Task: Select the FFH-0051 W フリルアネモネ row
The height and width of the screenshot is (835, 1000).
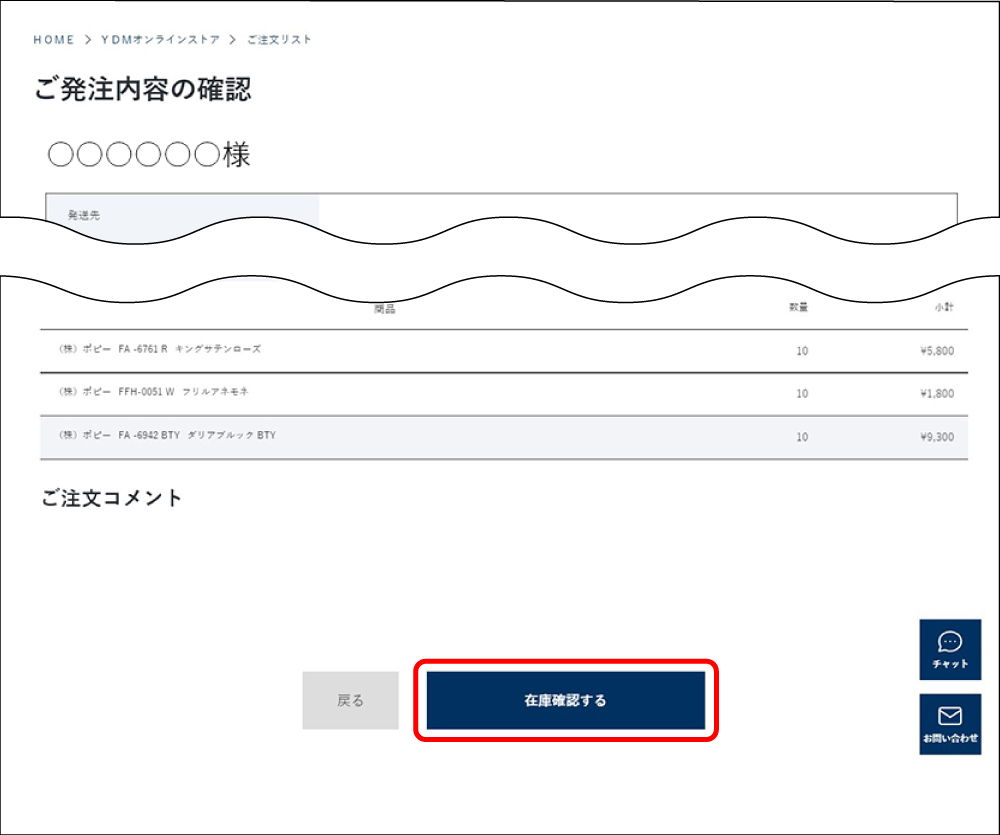Action: (x=504, y=393)
